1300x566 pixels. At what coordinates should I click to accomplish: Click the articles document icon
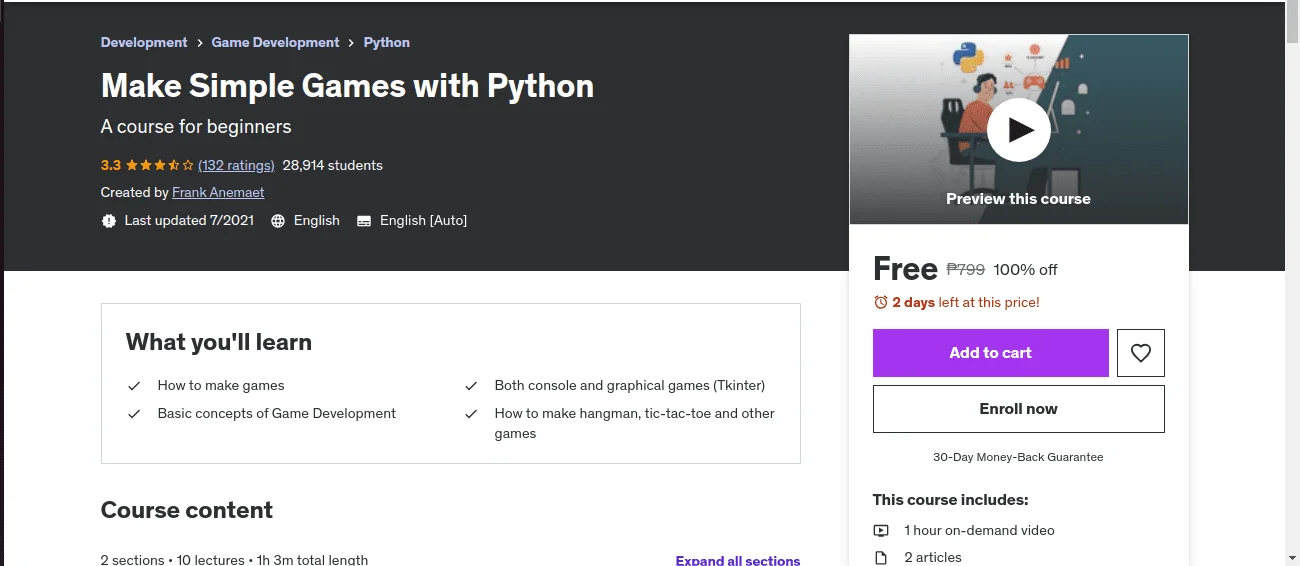(x=881, y=558)
